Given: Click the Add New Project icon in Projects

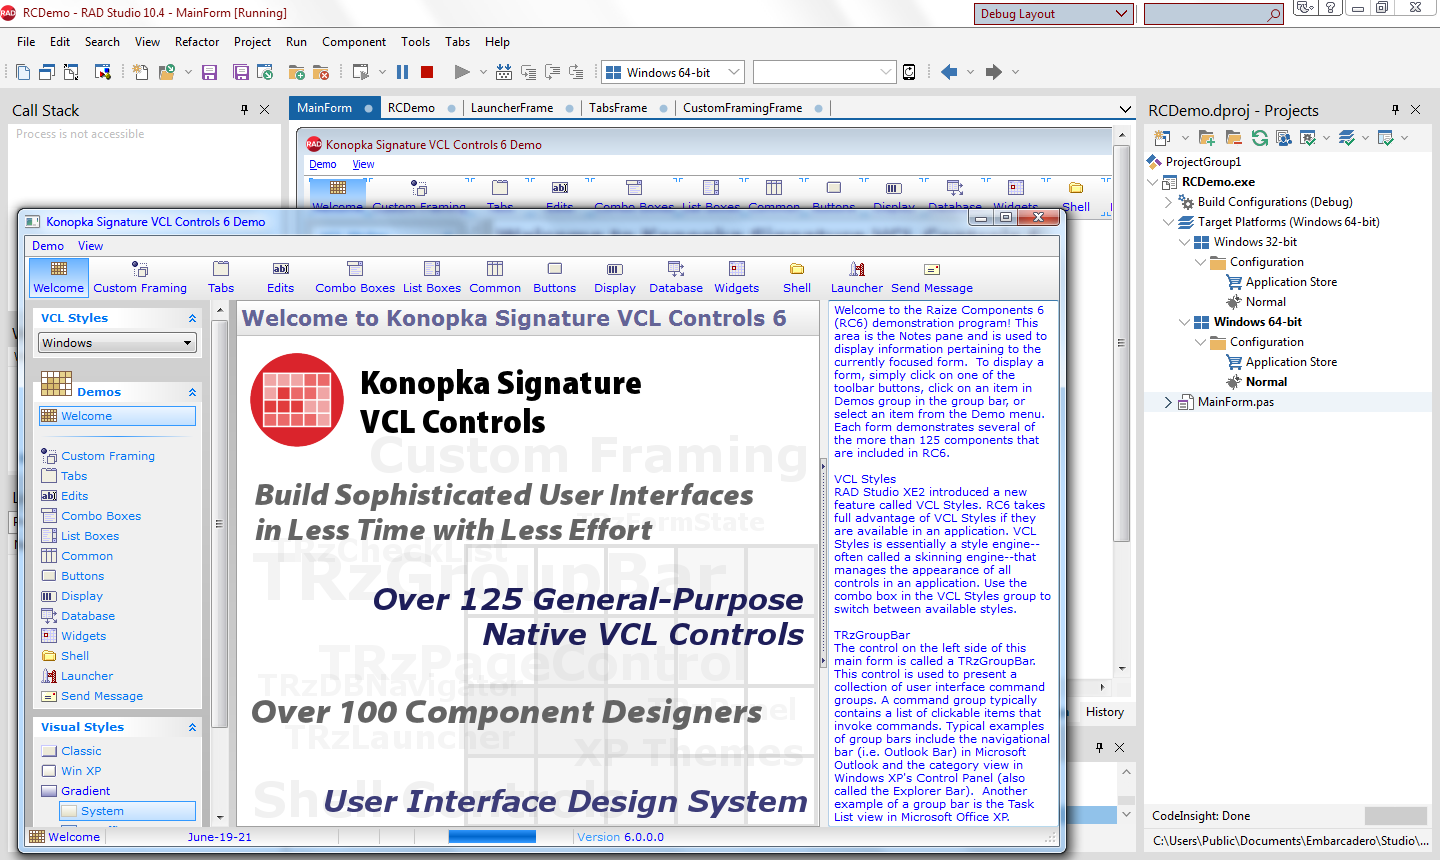Looking at the screenshot, I should click(x=1162, y=138).
